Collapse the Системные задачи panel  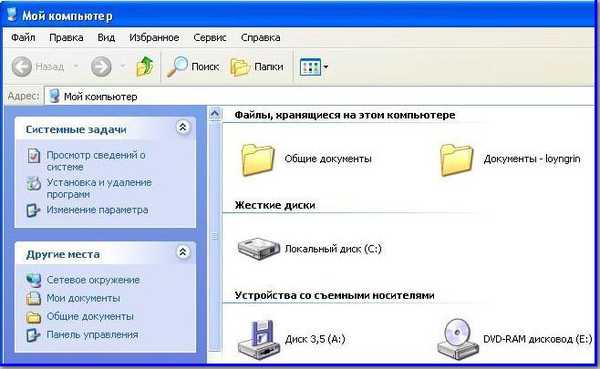(183, 127)
